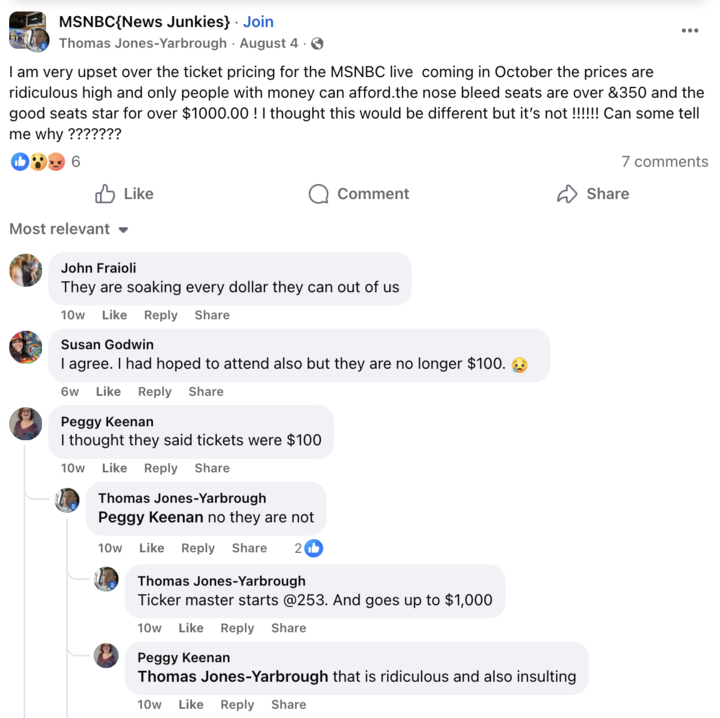The height and width of the screenshot is (718, 720).
Task: Open John Fraioli's profile name
Action: pyautogui.click(x=98, y=267)
